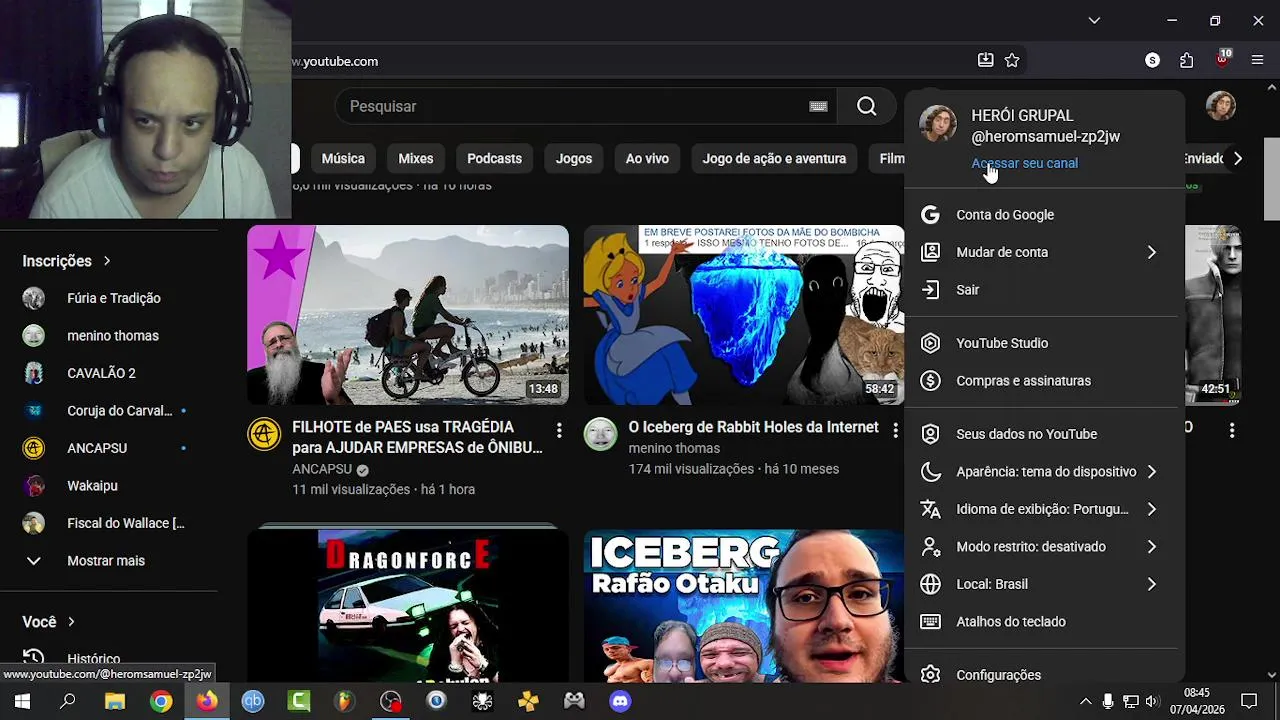Click the Aparência moon icon
The height and width of the screenshot is (720, 1280).
(x=930, y=472)
